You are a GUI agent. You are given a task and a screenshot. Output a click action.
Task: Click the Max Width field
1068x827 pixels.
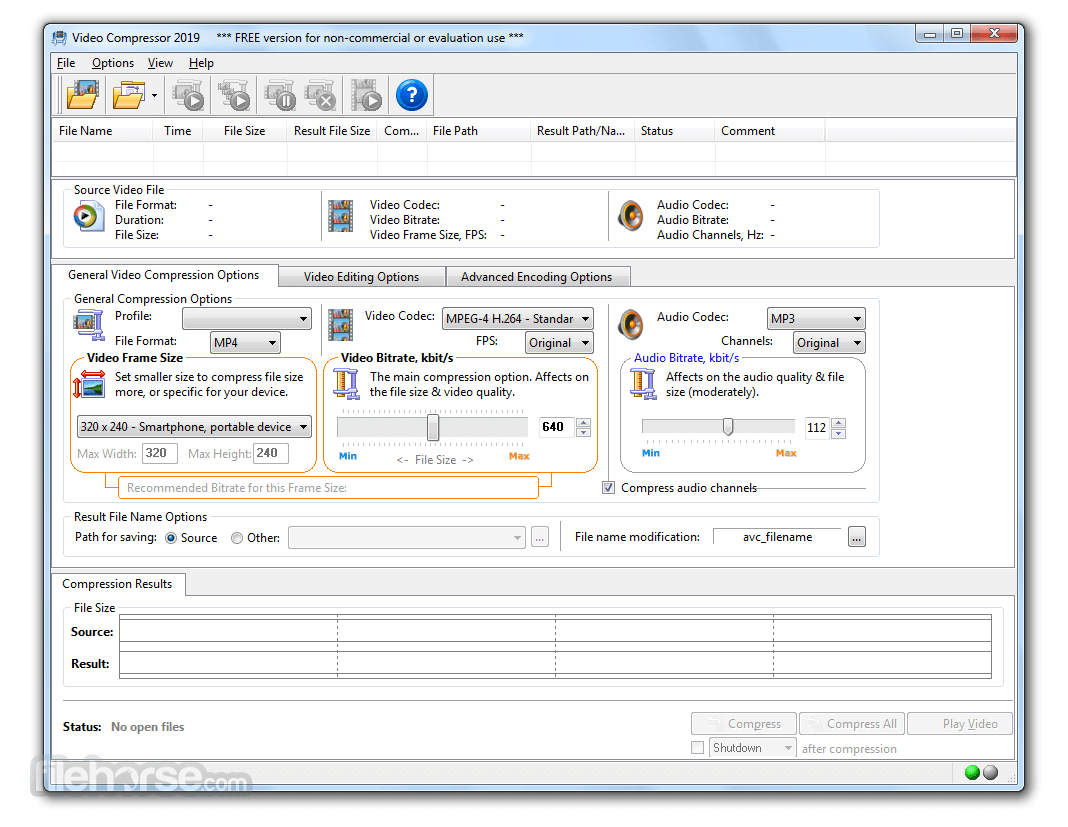(159, 453)
